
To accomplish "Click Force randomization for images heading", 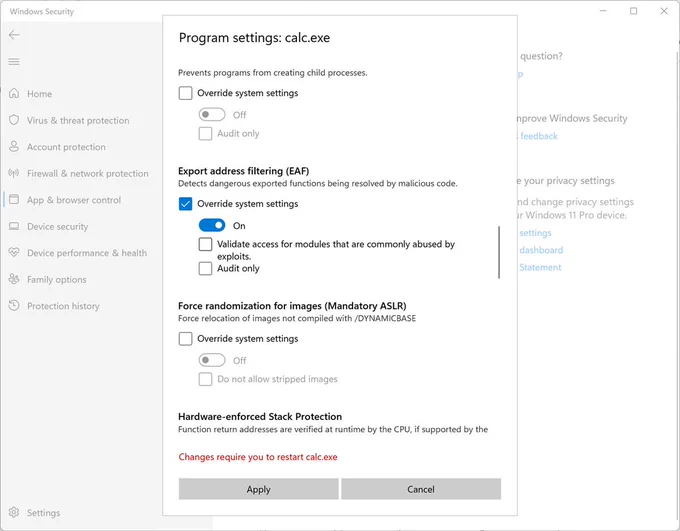I will pyautogui.click(x=292, y=306).
